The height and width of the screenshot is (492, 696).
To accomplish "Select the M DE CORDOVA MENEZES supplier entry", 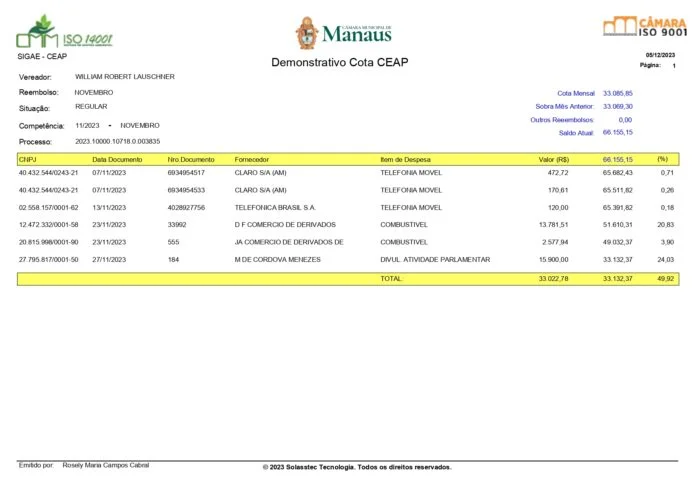I will pyautogui.click(x=277, y=259).
